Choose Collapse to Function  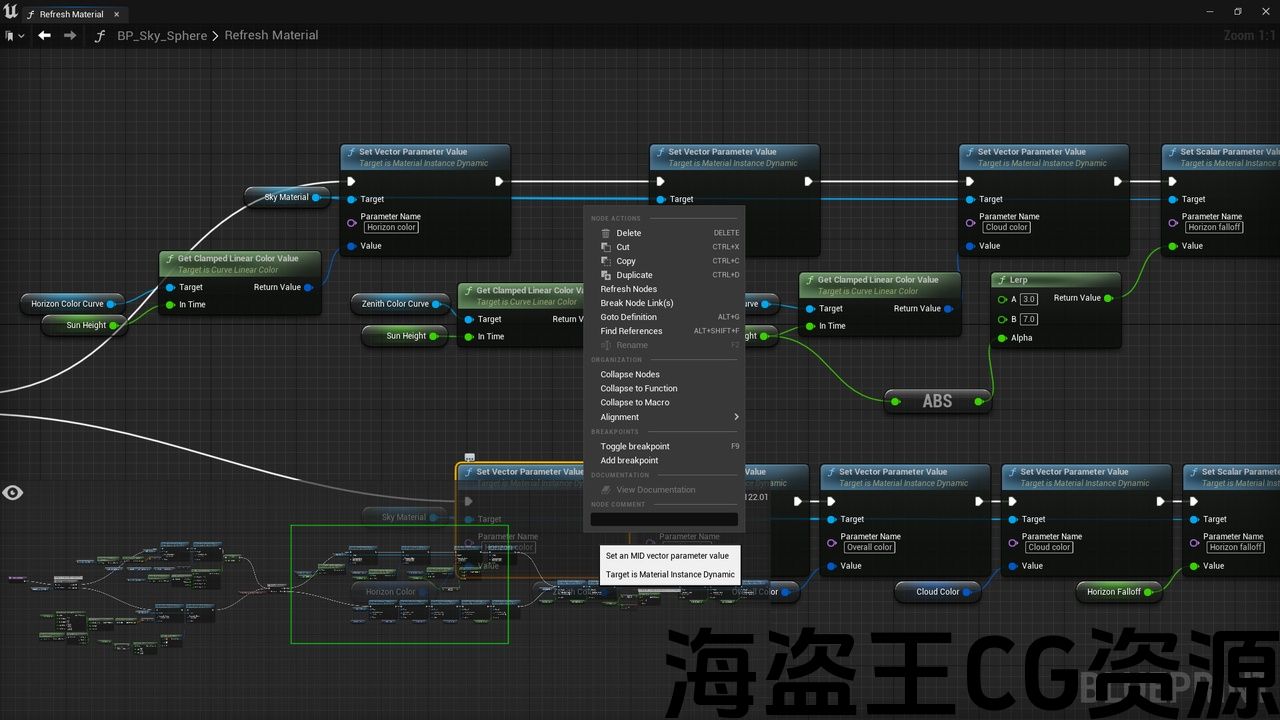coord(639,388)
